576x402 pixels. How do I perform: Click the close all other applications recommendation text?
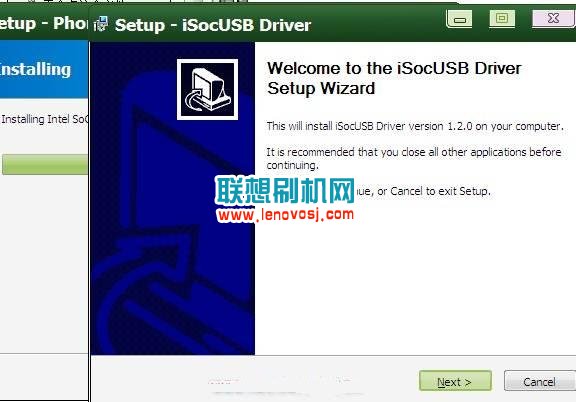(414, 158)
